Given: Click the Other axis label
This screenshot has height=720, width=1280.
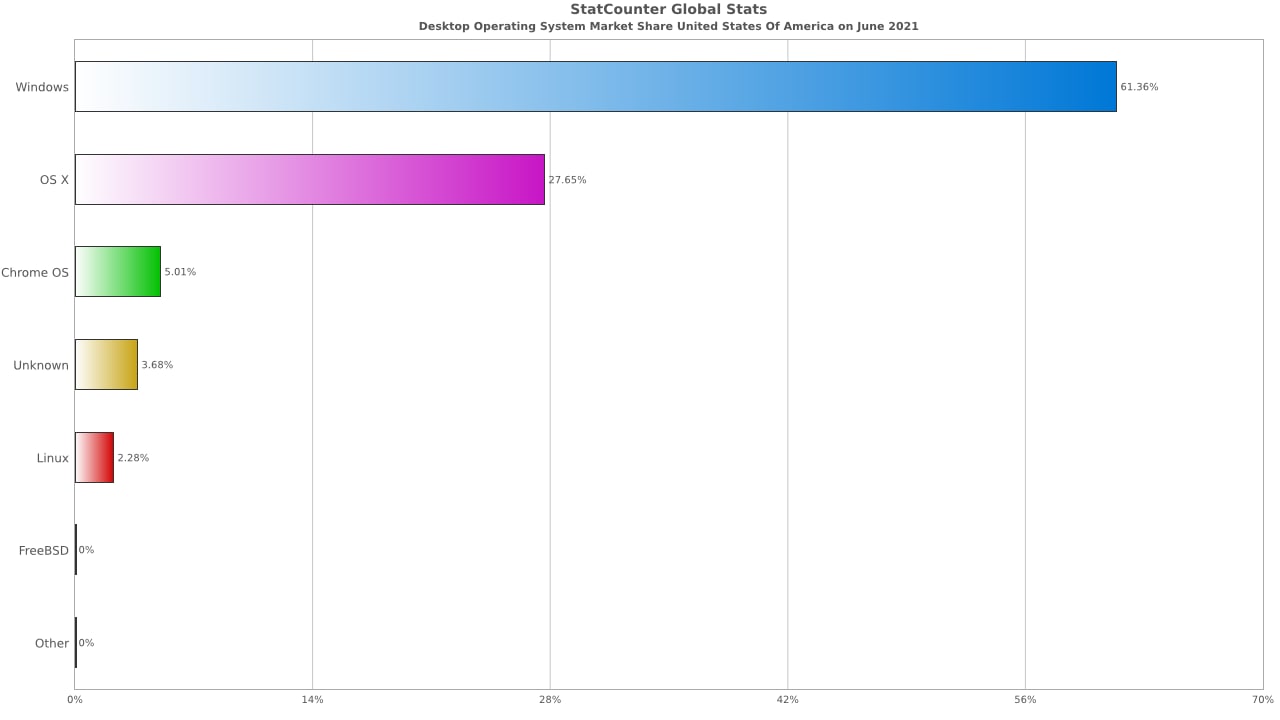Looking at the screenshot, I should pyautogui.click(x=52, y=643).
